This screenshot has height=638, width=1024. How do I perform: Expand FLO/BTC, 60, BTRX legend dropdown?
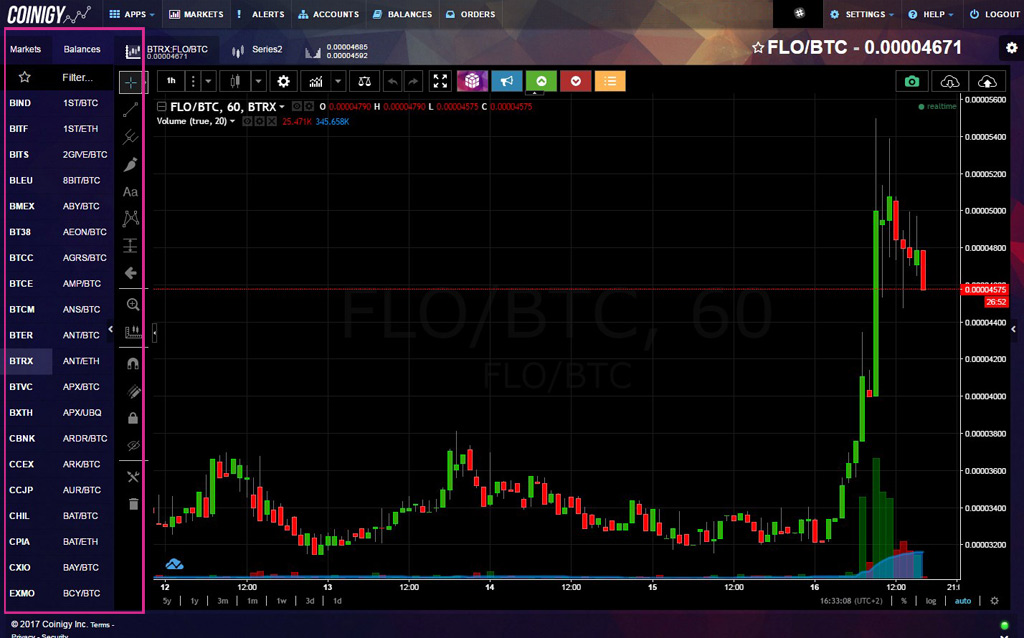coord(282,107)
